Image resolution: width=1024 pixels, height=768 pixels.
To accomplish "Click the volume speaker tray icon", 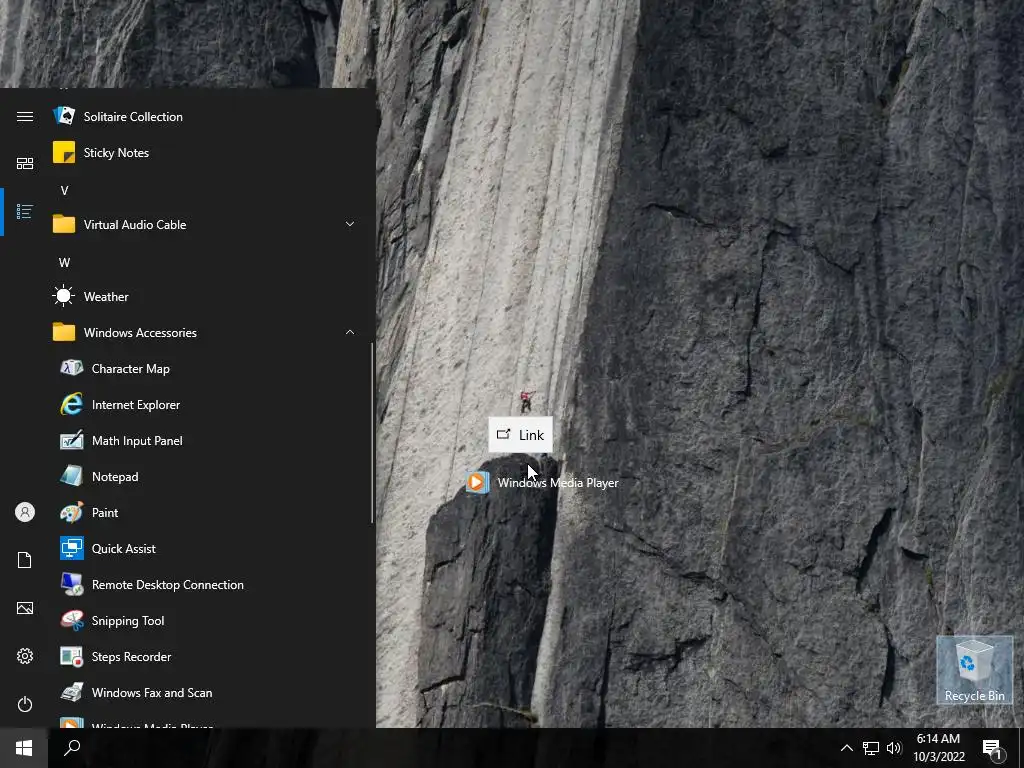I will click(894, 748).
